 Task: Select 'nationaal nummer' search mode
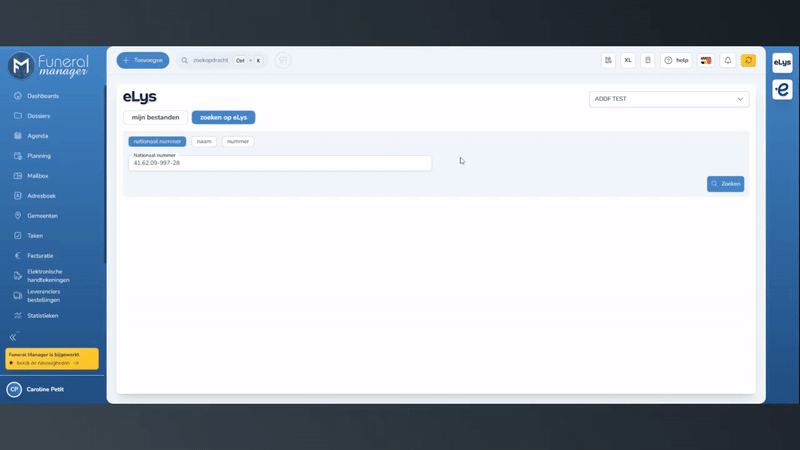[x=157, y=141]
